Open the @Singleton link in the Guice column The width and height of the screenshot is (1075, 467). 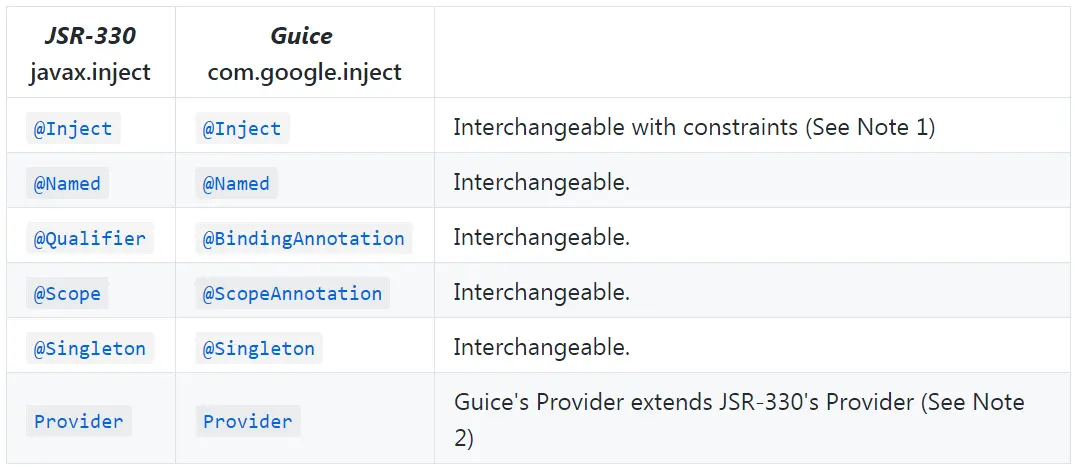(259, 349)
